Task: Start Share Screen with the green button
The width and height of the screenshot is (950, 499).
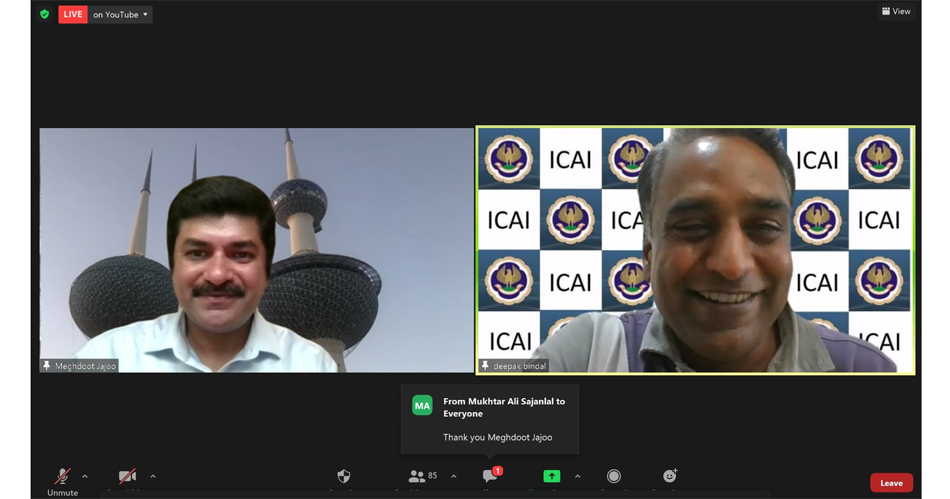Action: click(x=551, y=476)
